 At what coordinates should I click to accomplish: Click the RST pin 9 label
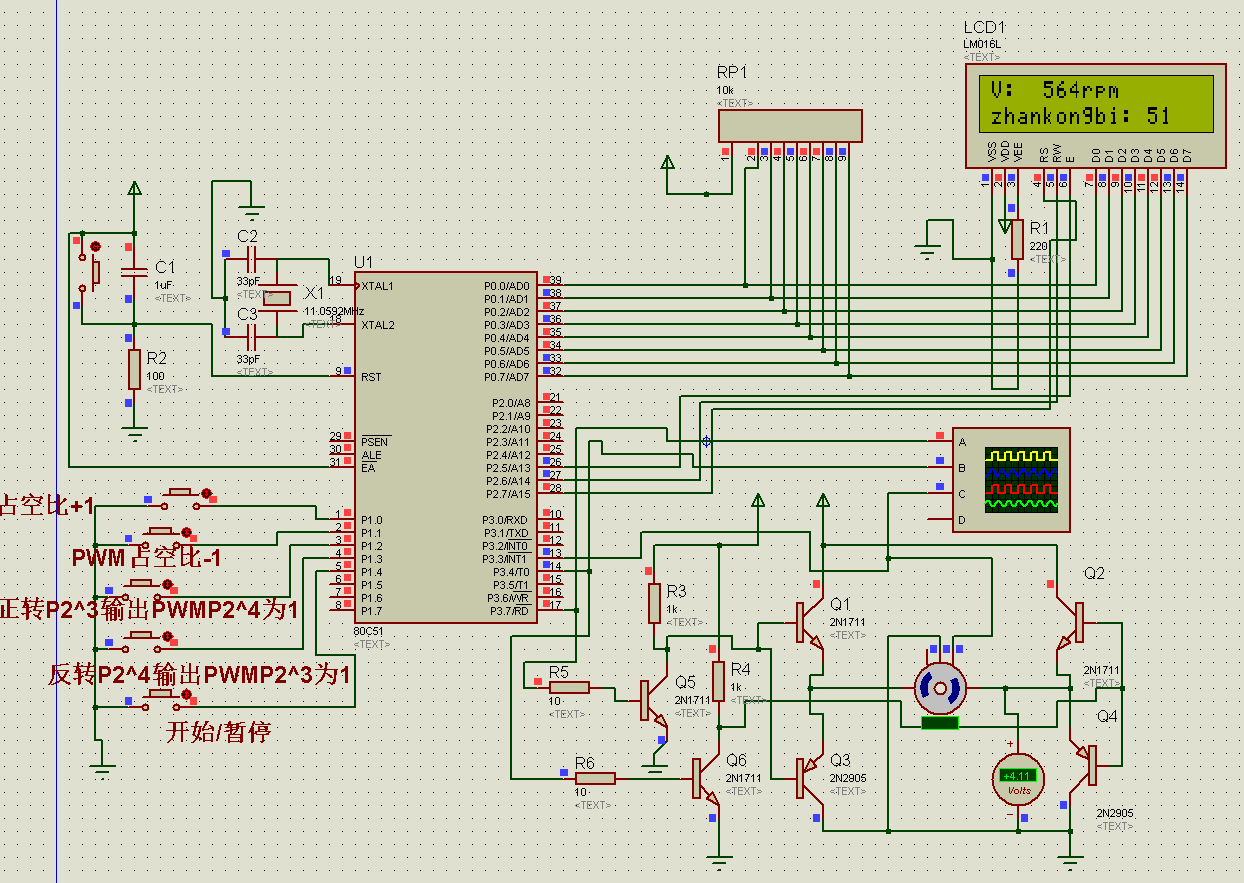click(x=371, y=377)
